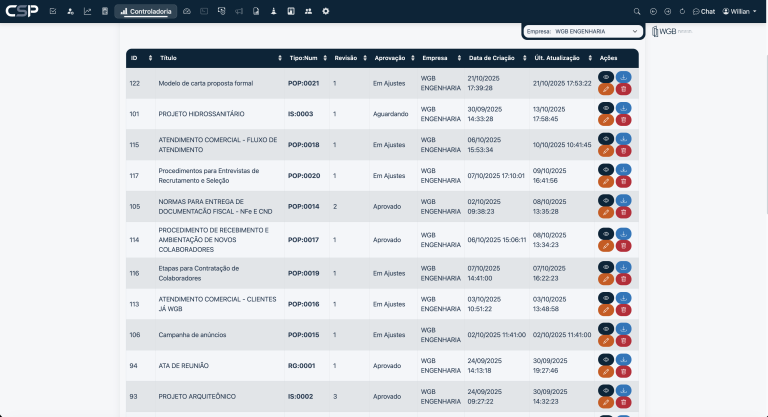
Task: Download the POP:0014 document
Action: click(x=624, y=200)
